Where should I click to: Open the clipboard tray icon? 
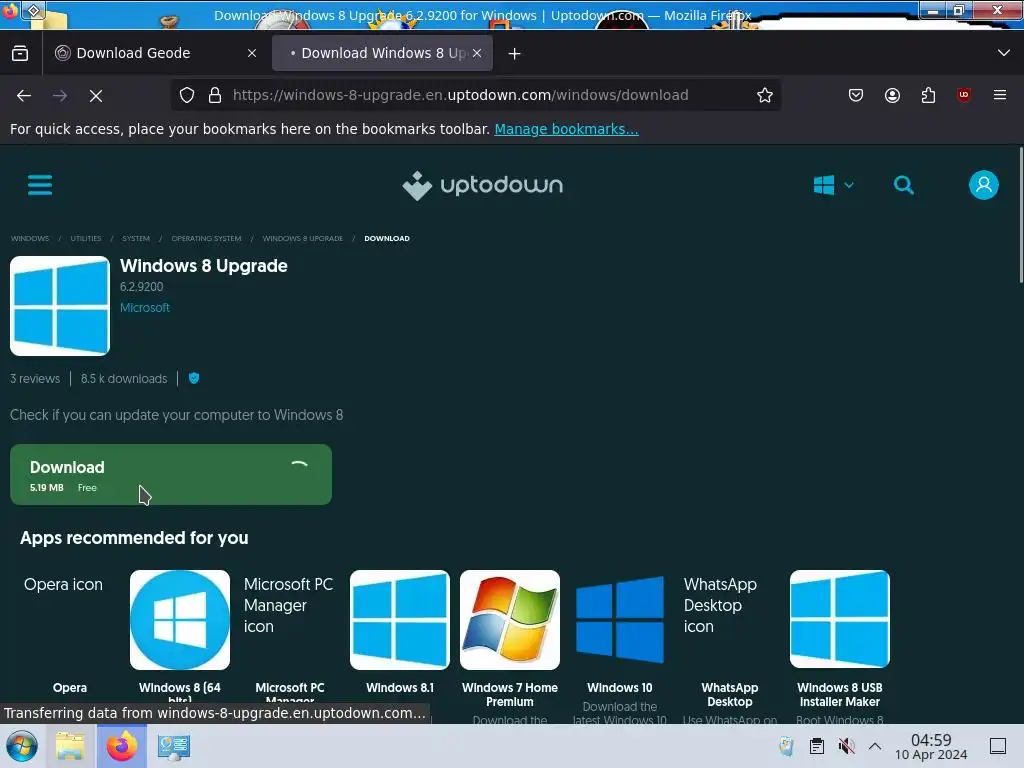click(x=816, y=746)
